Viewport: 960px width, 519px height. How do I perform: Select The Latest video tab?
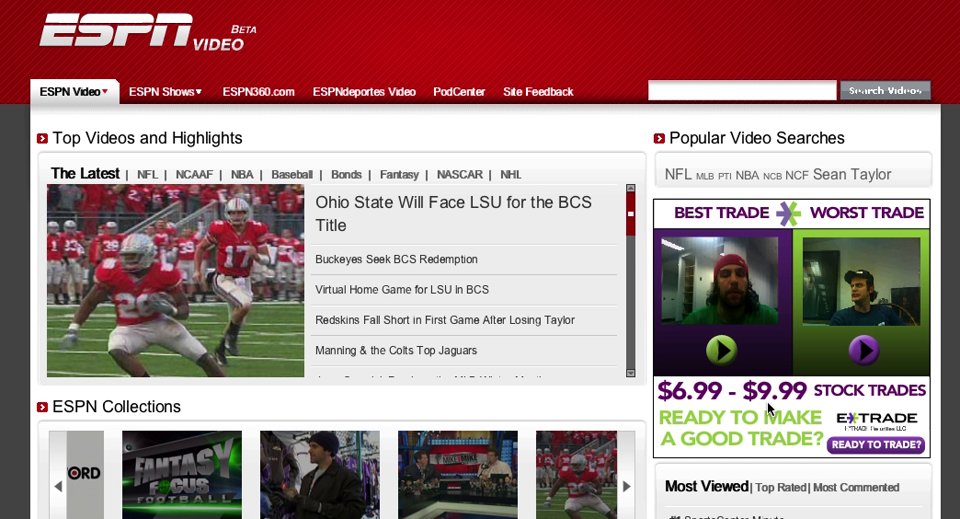click(x=85, y=174)
